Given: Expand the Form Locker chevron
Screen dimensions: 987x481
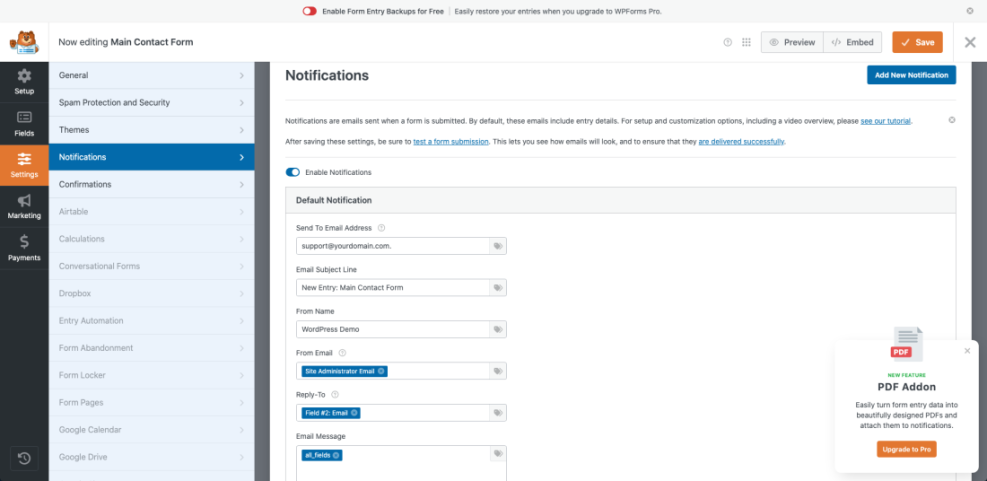Looking at the screenshot, I should click(x=242, y=375).
